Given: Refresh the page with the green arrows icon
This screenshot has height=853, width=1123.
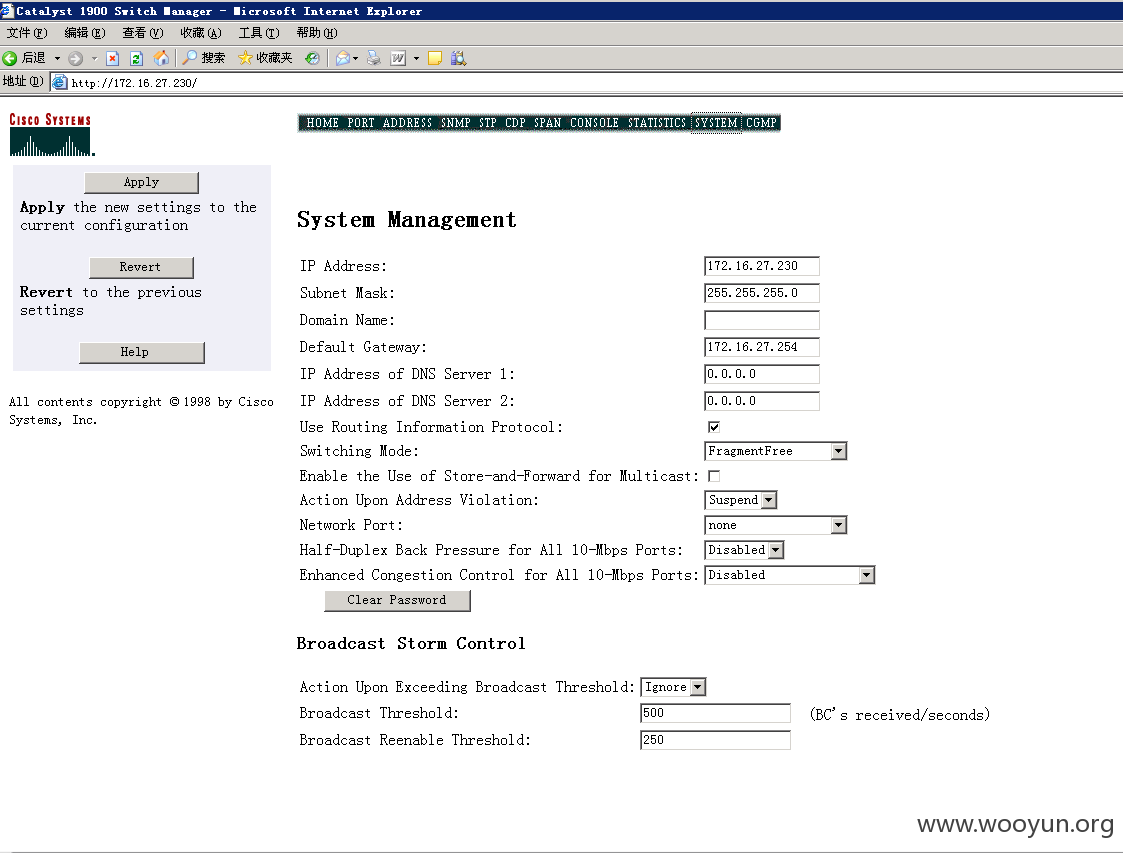Looking at the screenshot, I should click(136, 58).
